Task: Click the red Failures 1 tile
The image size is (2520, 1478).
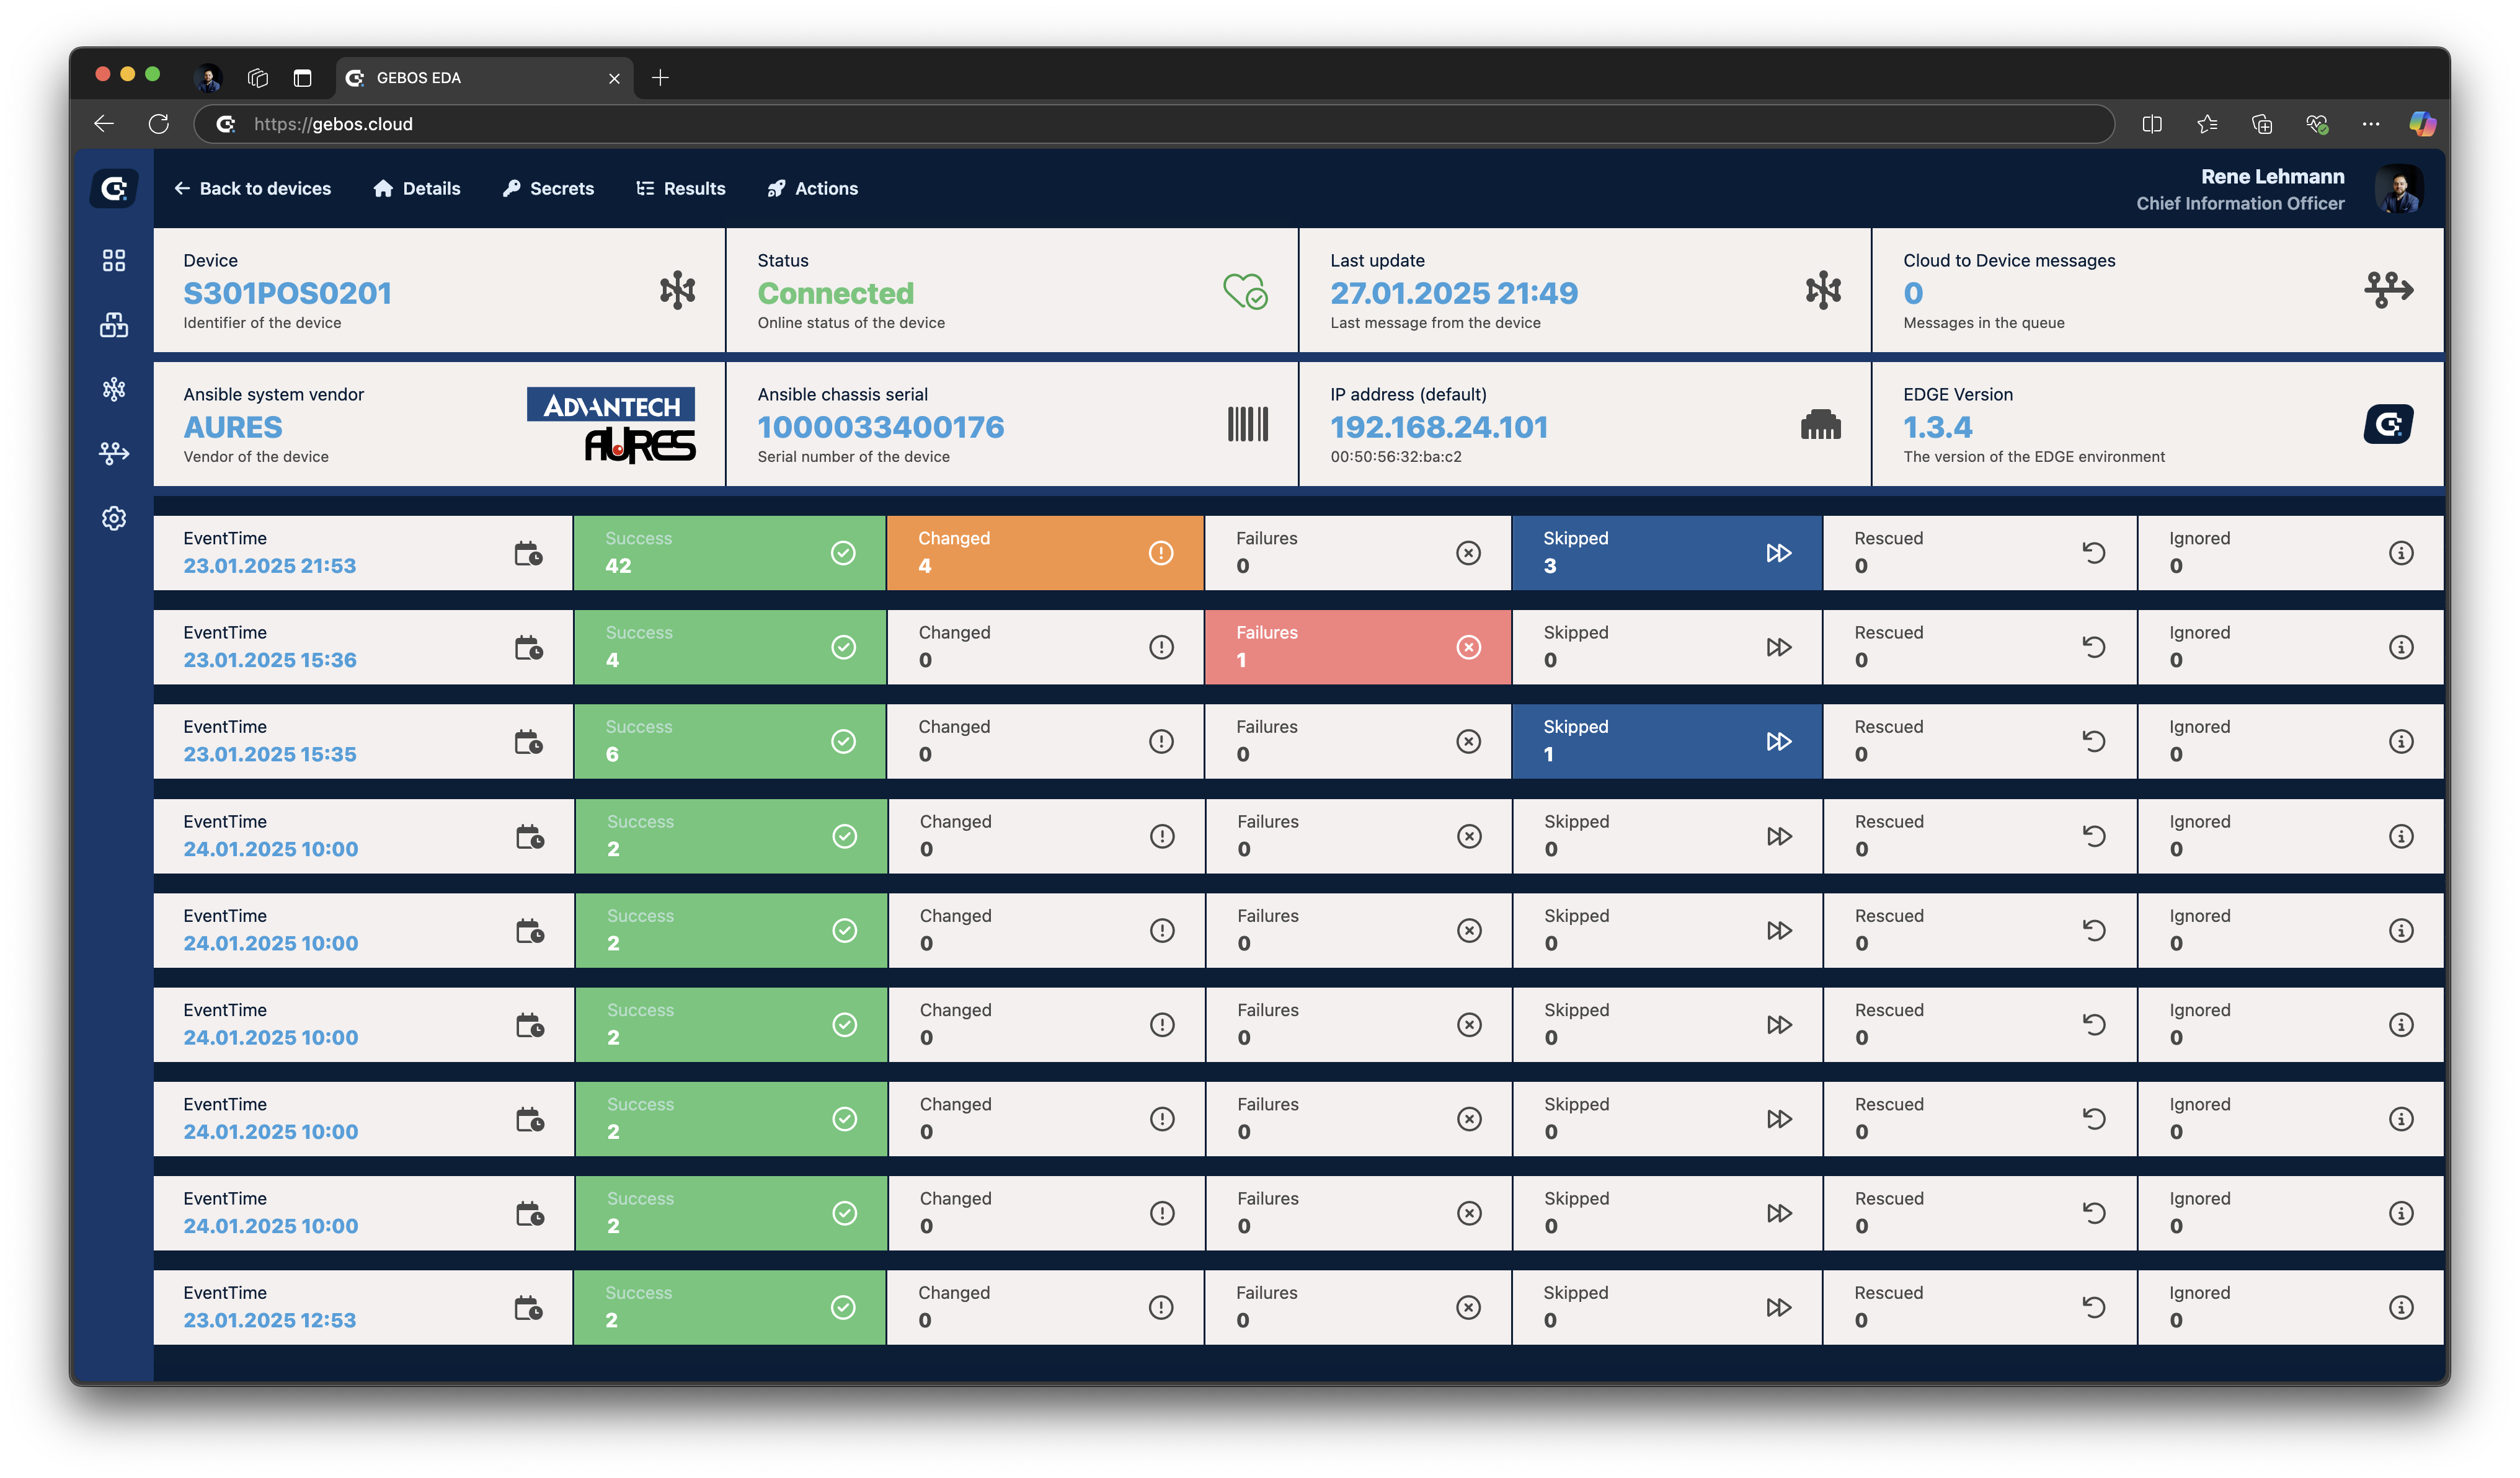Action: [1357, 647]
